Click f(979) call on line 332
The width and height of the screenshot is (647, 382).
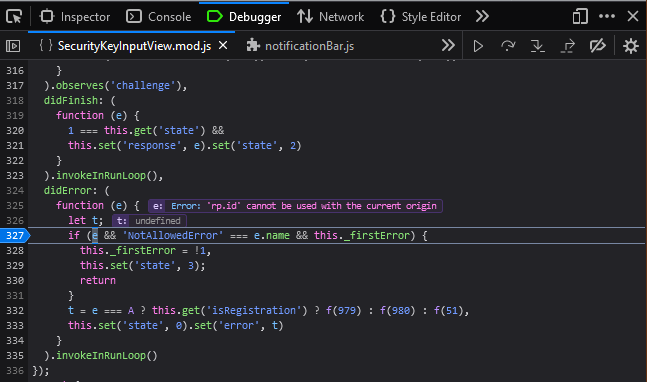(x=343, y=310)
